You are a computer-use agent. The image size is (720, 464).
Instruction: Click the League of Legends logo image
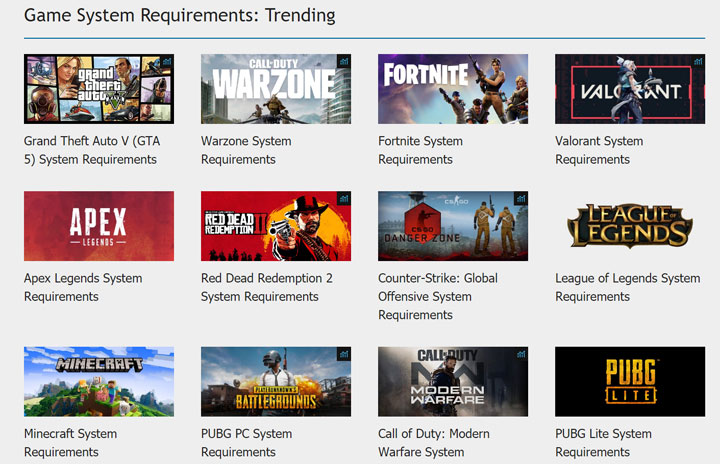tap(629, 226)
